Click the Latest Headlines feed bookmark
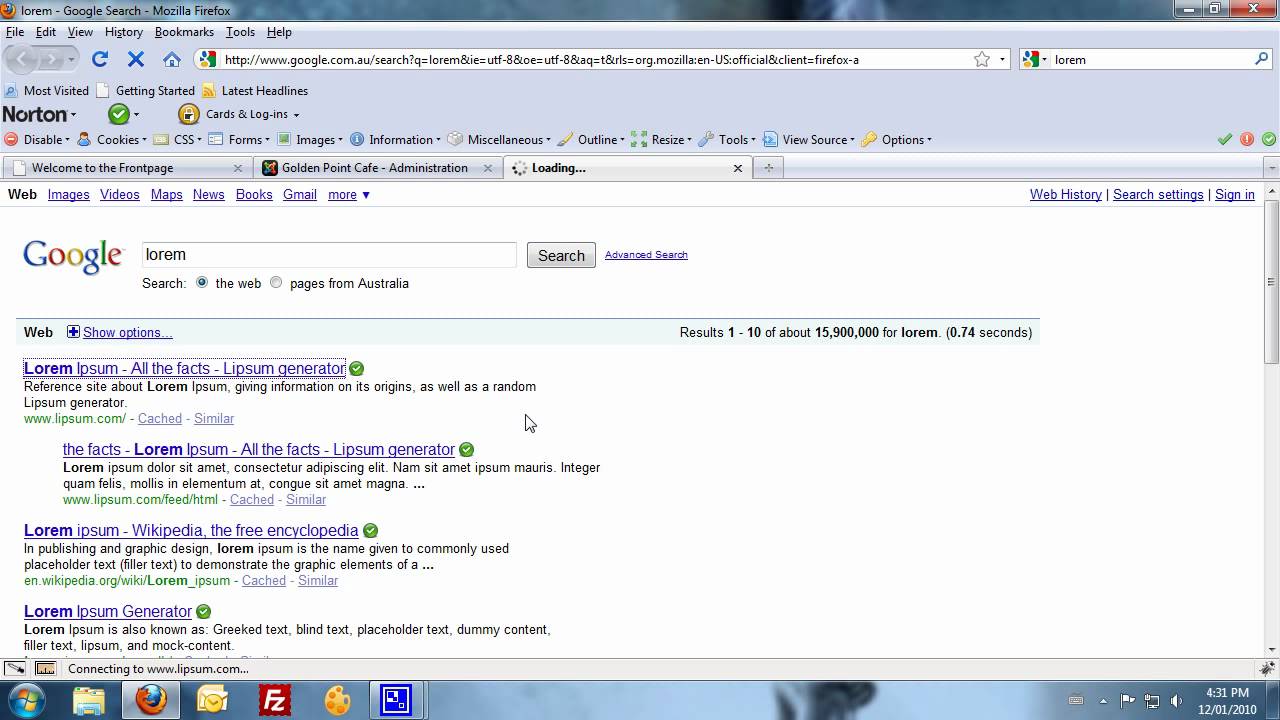Viewport: 1280px width, 720px height. 255,90
